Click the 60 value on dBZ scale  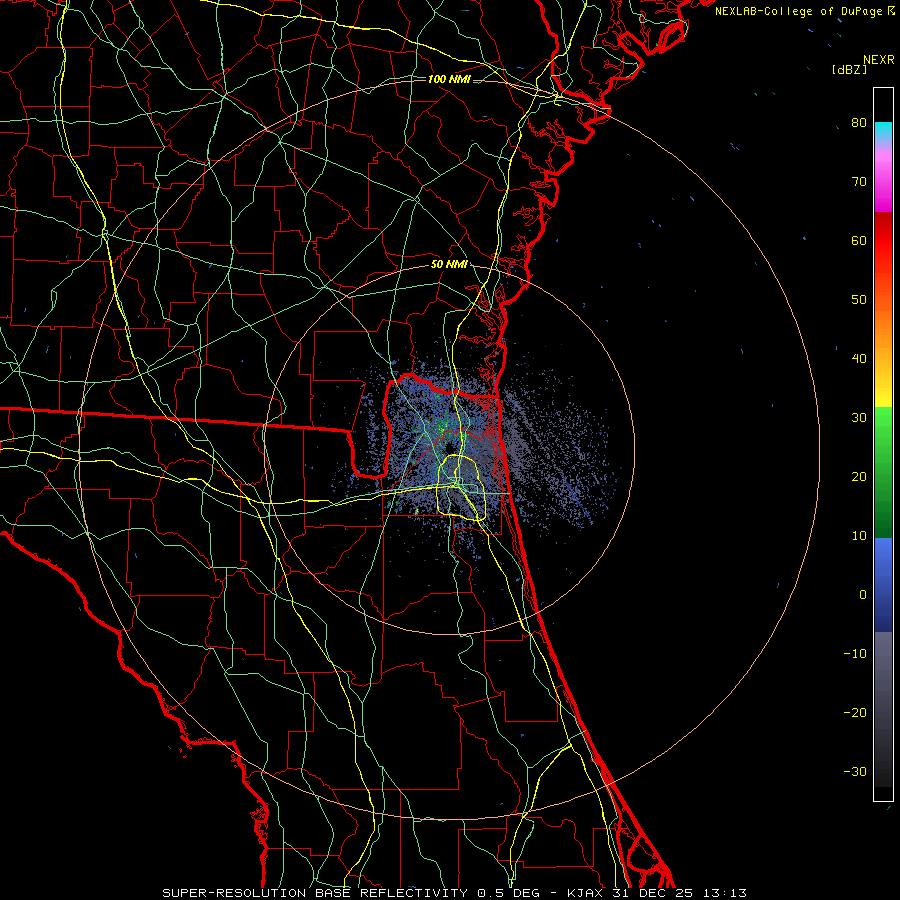(859, 240)
